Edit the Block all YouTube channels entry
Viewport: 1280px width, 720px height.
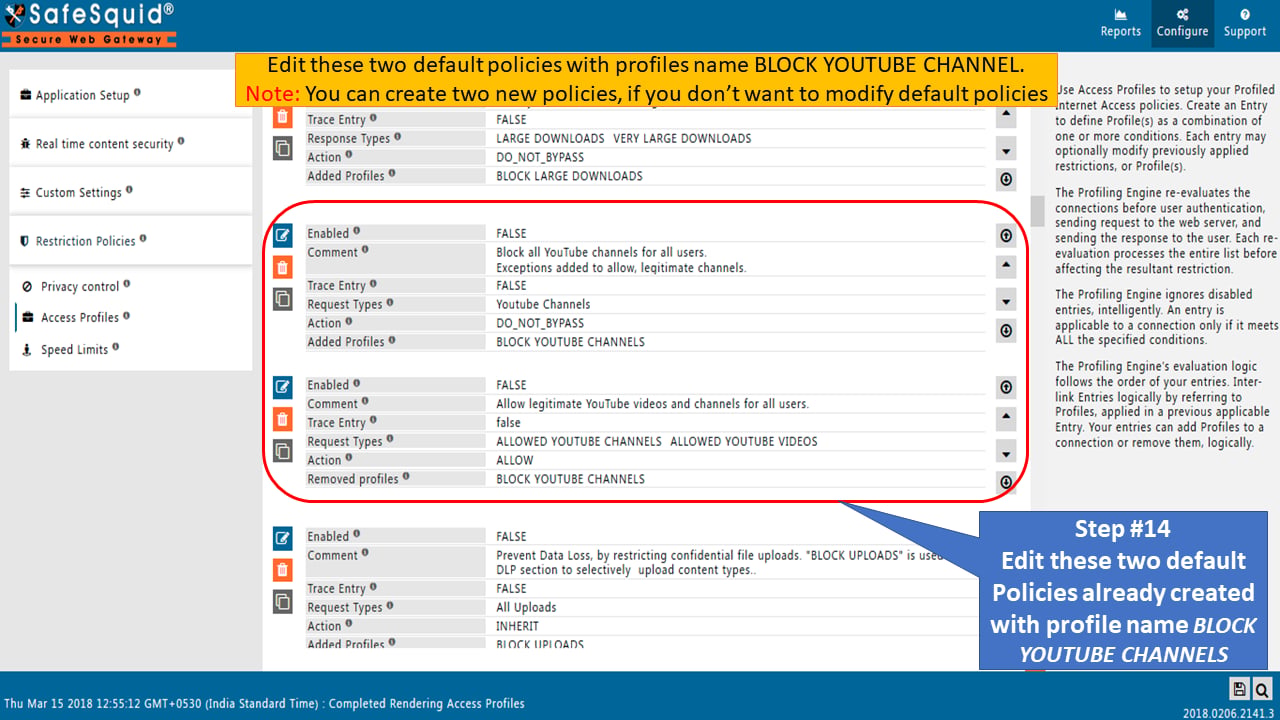283,236
